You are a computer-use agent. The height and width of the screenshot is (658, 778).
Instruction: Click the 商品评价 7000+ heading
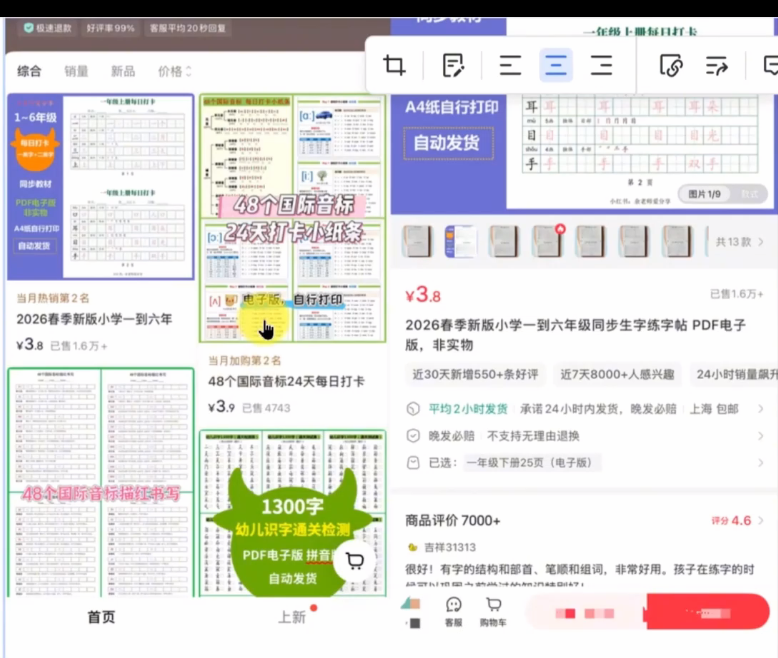[x=453, y=521]
